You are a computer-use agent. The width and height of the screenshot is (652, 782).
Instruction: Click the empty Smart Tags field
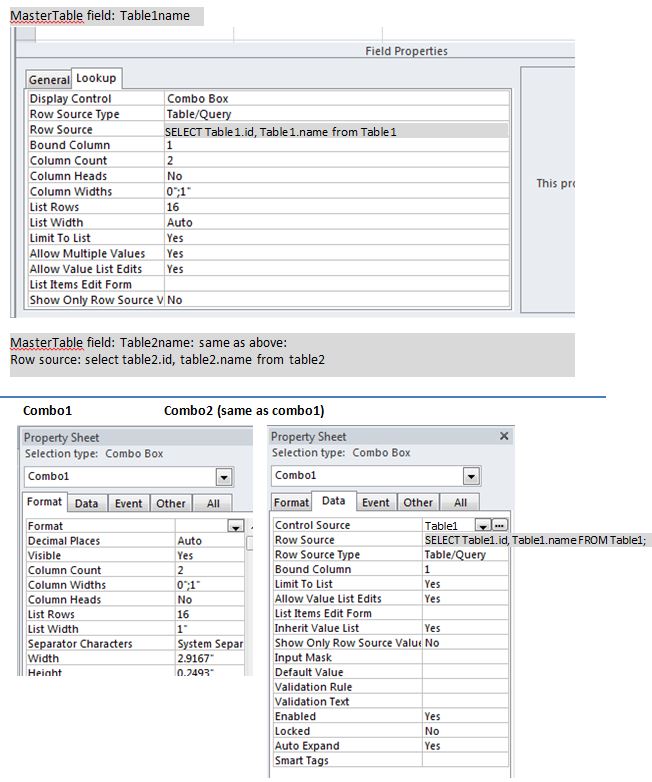pyautogui.click(x=465, y=761)
